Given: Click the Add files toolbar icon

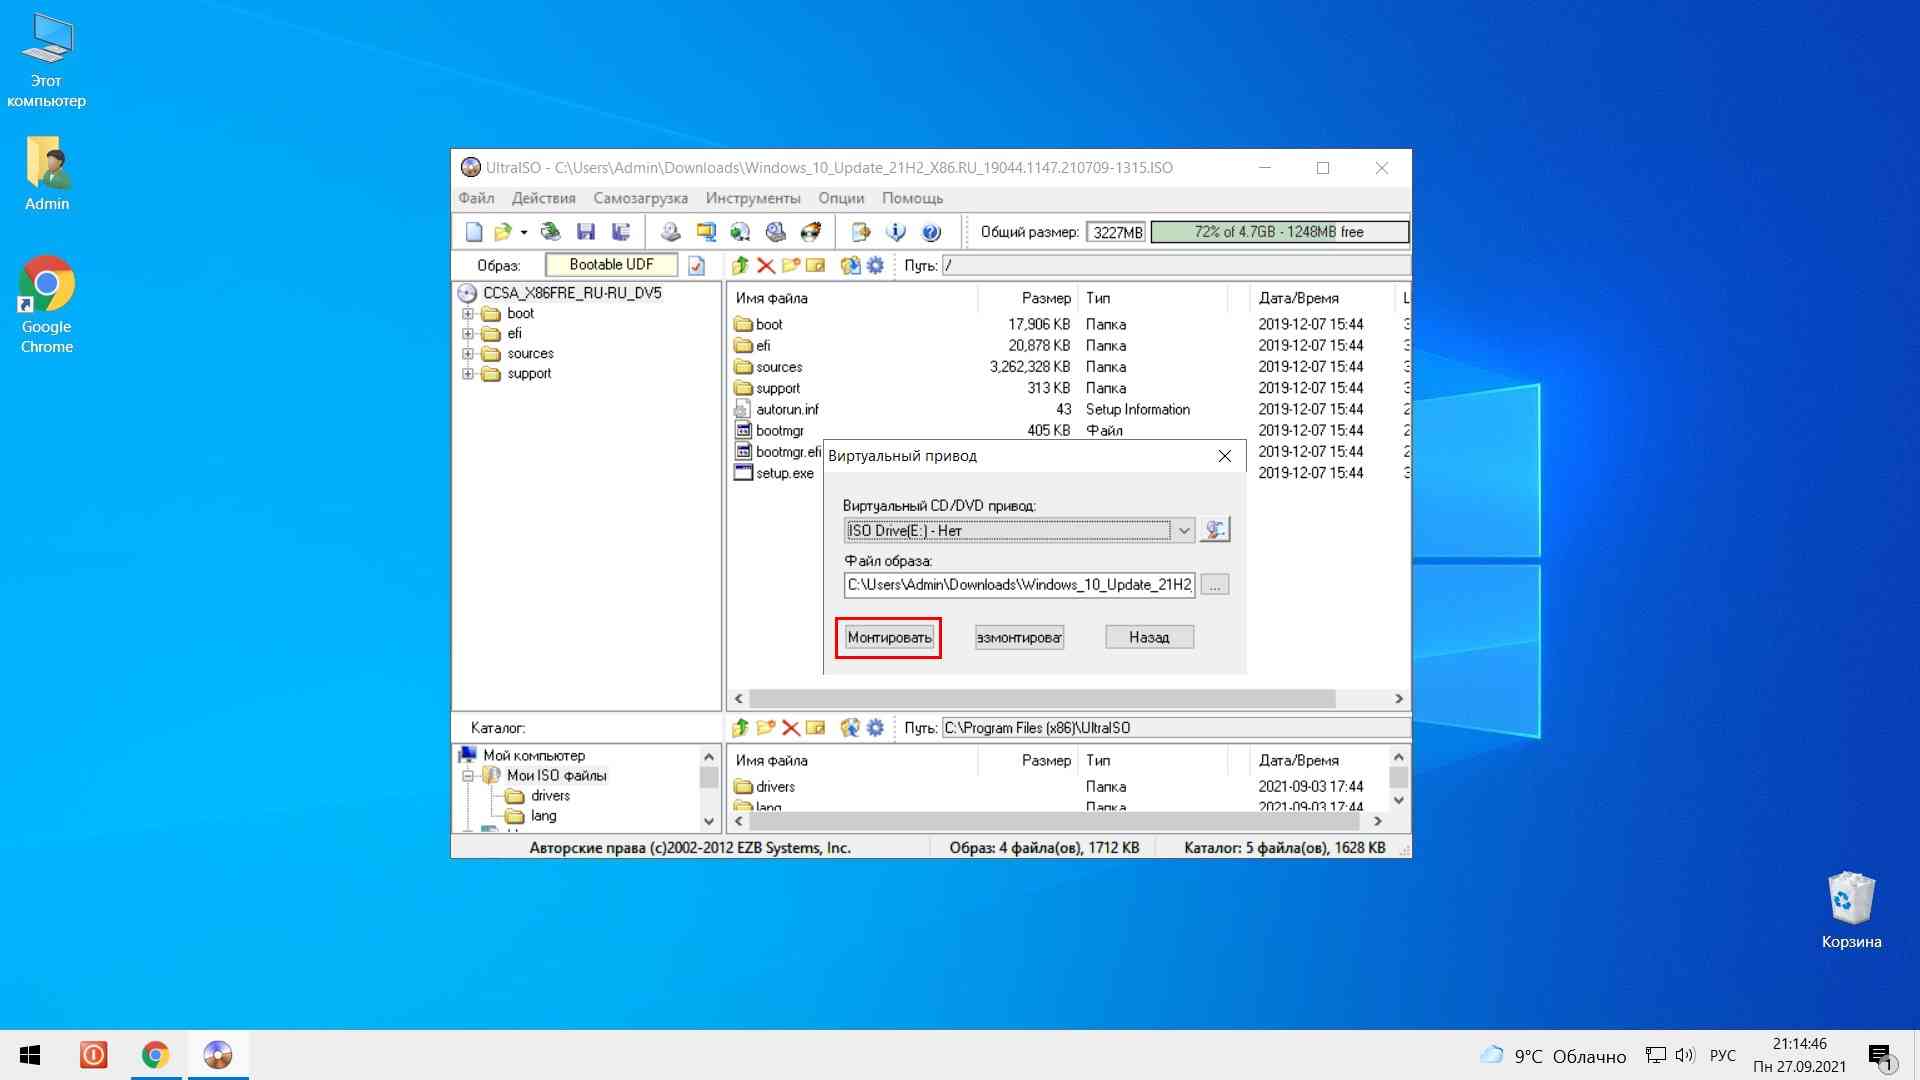Looking at the screenshot, I should point(860,232).
